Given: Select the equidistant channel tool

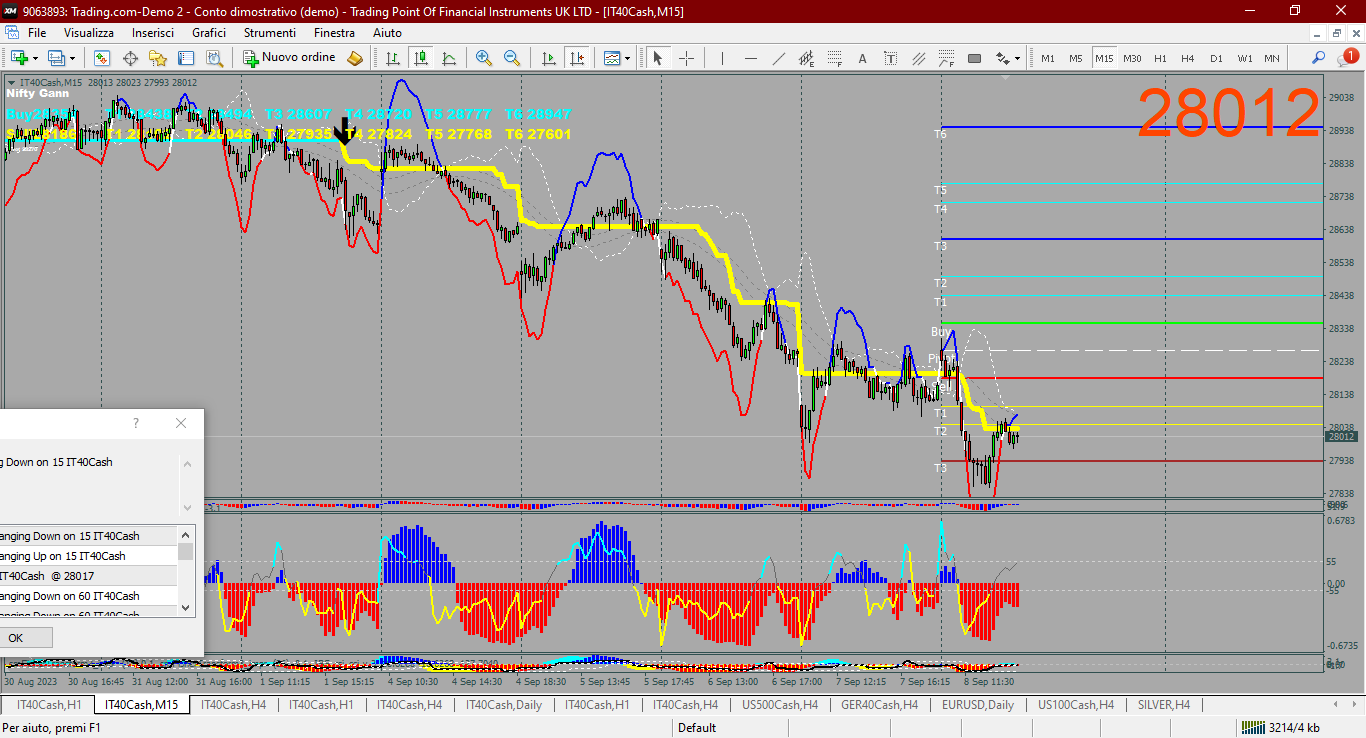Looking at the screenshot, I should pos(807,58).
